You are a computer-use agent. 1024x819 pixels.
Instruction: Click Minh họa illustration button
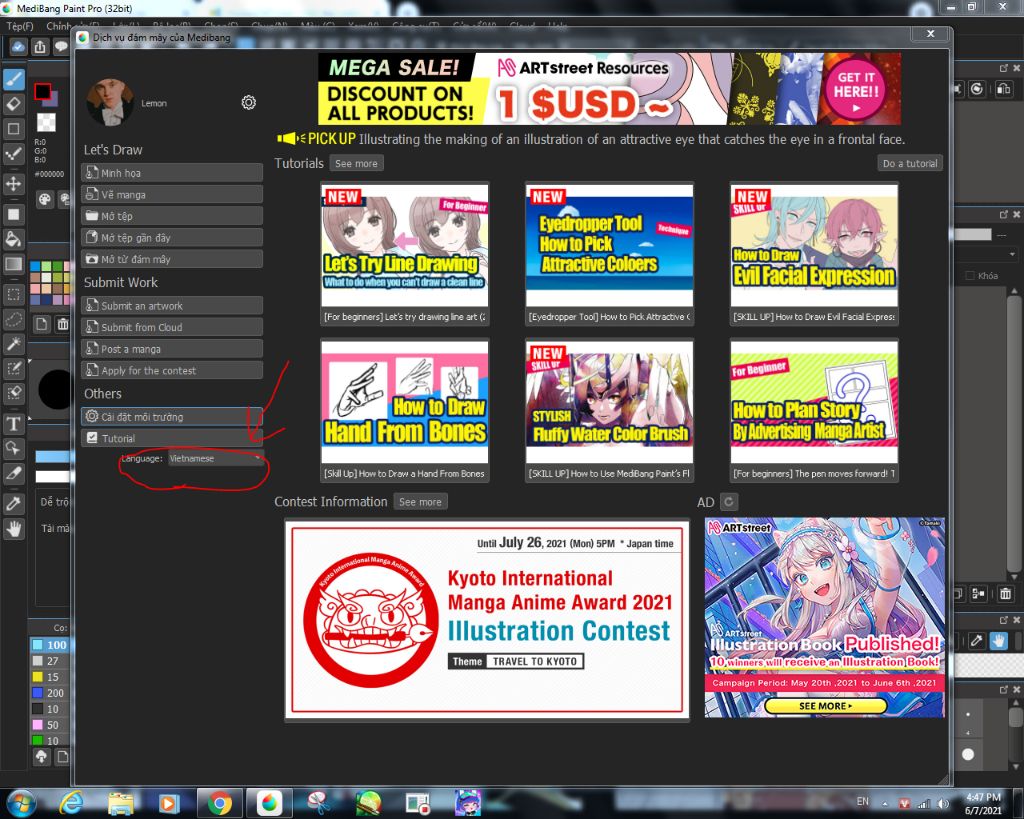click(172, 173)
